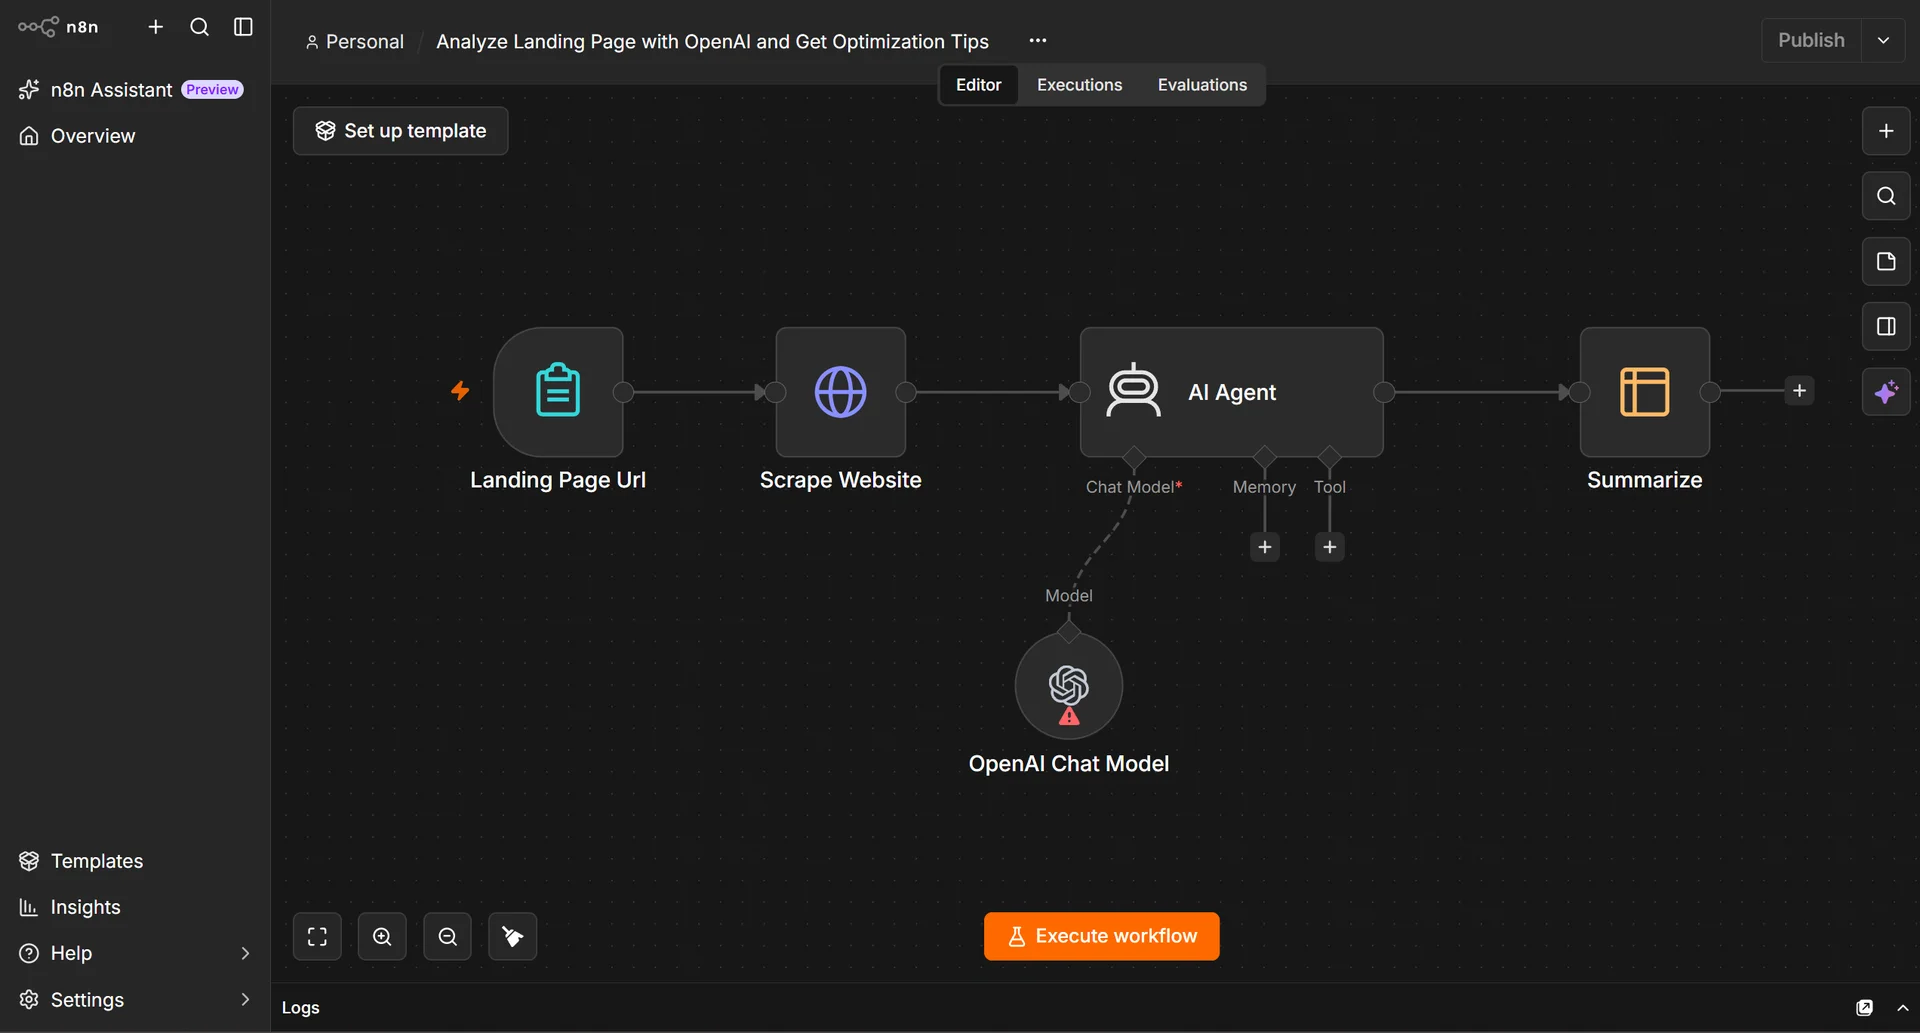Screen dimensions: 1920x1033
Task: Open Templates in the sidebar
Action: click(x=96, y=861)
